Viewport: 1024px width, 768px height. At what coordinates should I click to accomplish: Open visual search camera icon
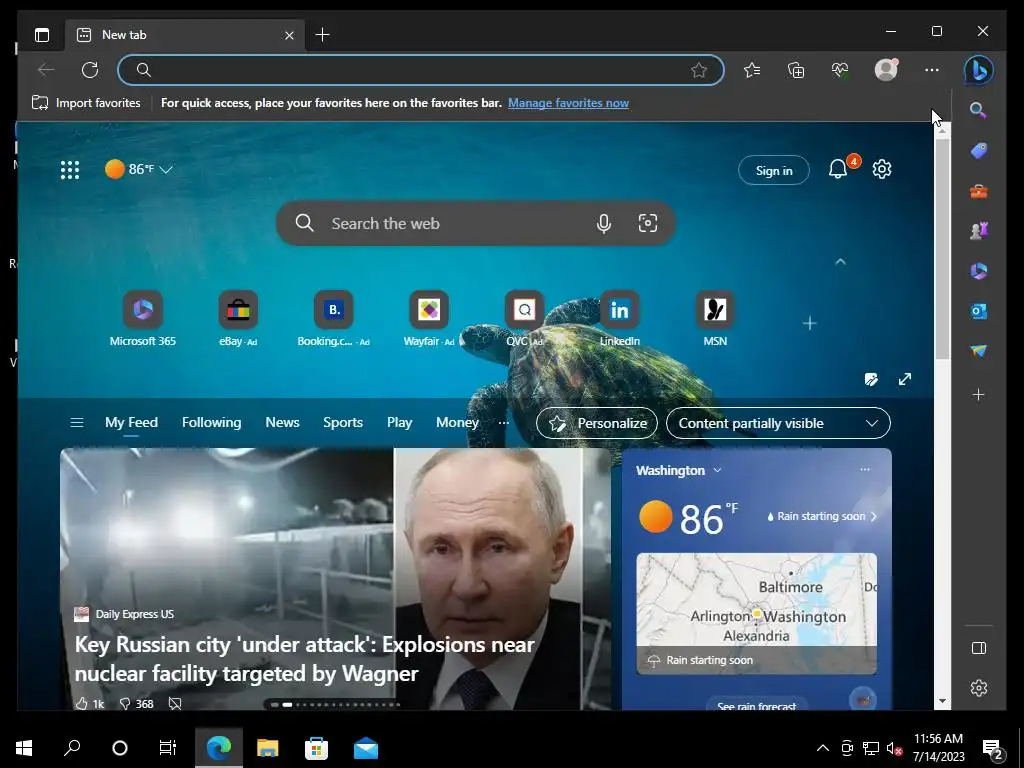pyautogui.click(x=648, y=223)
